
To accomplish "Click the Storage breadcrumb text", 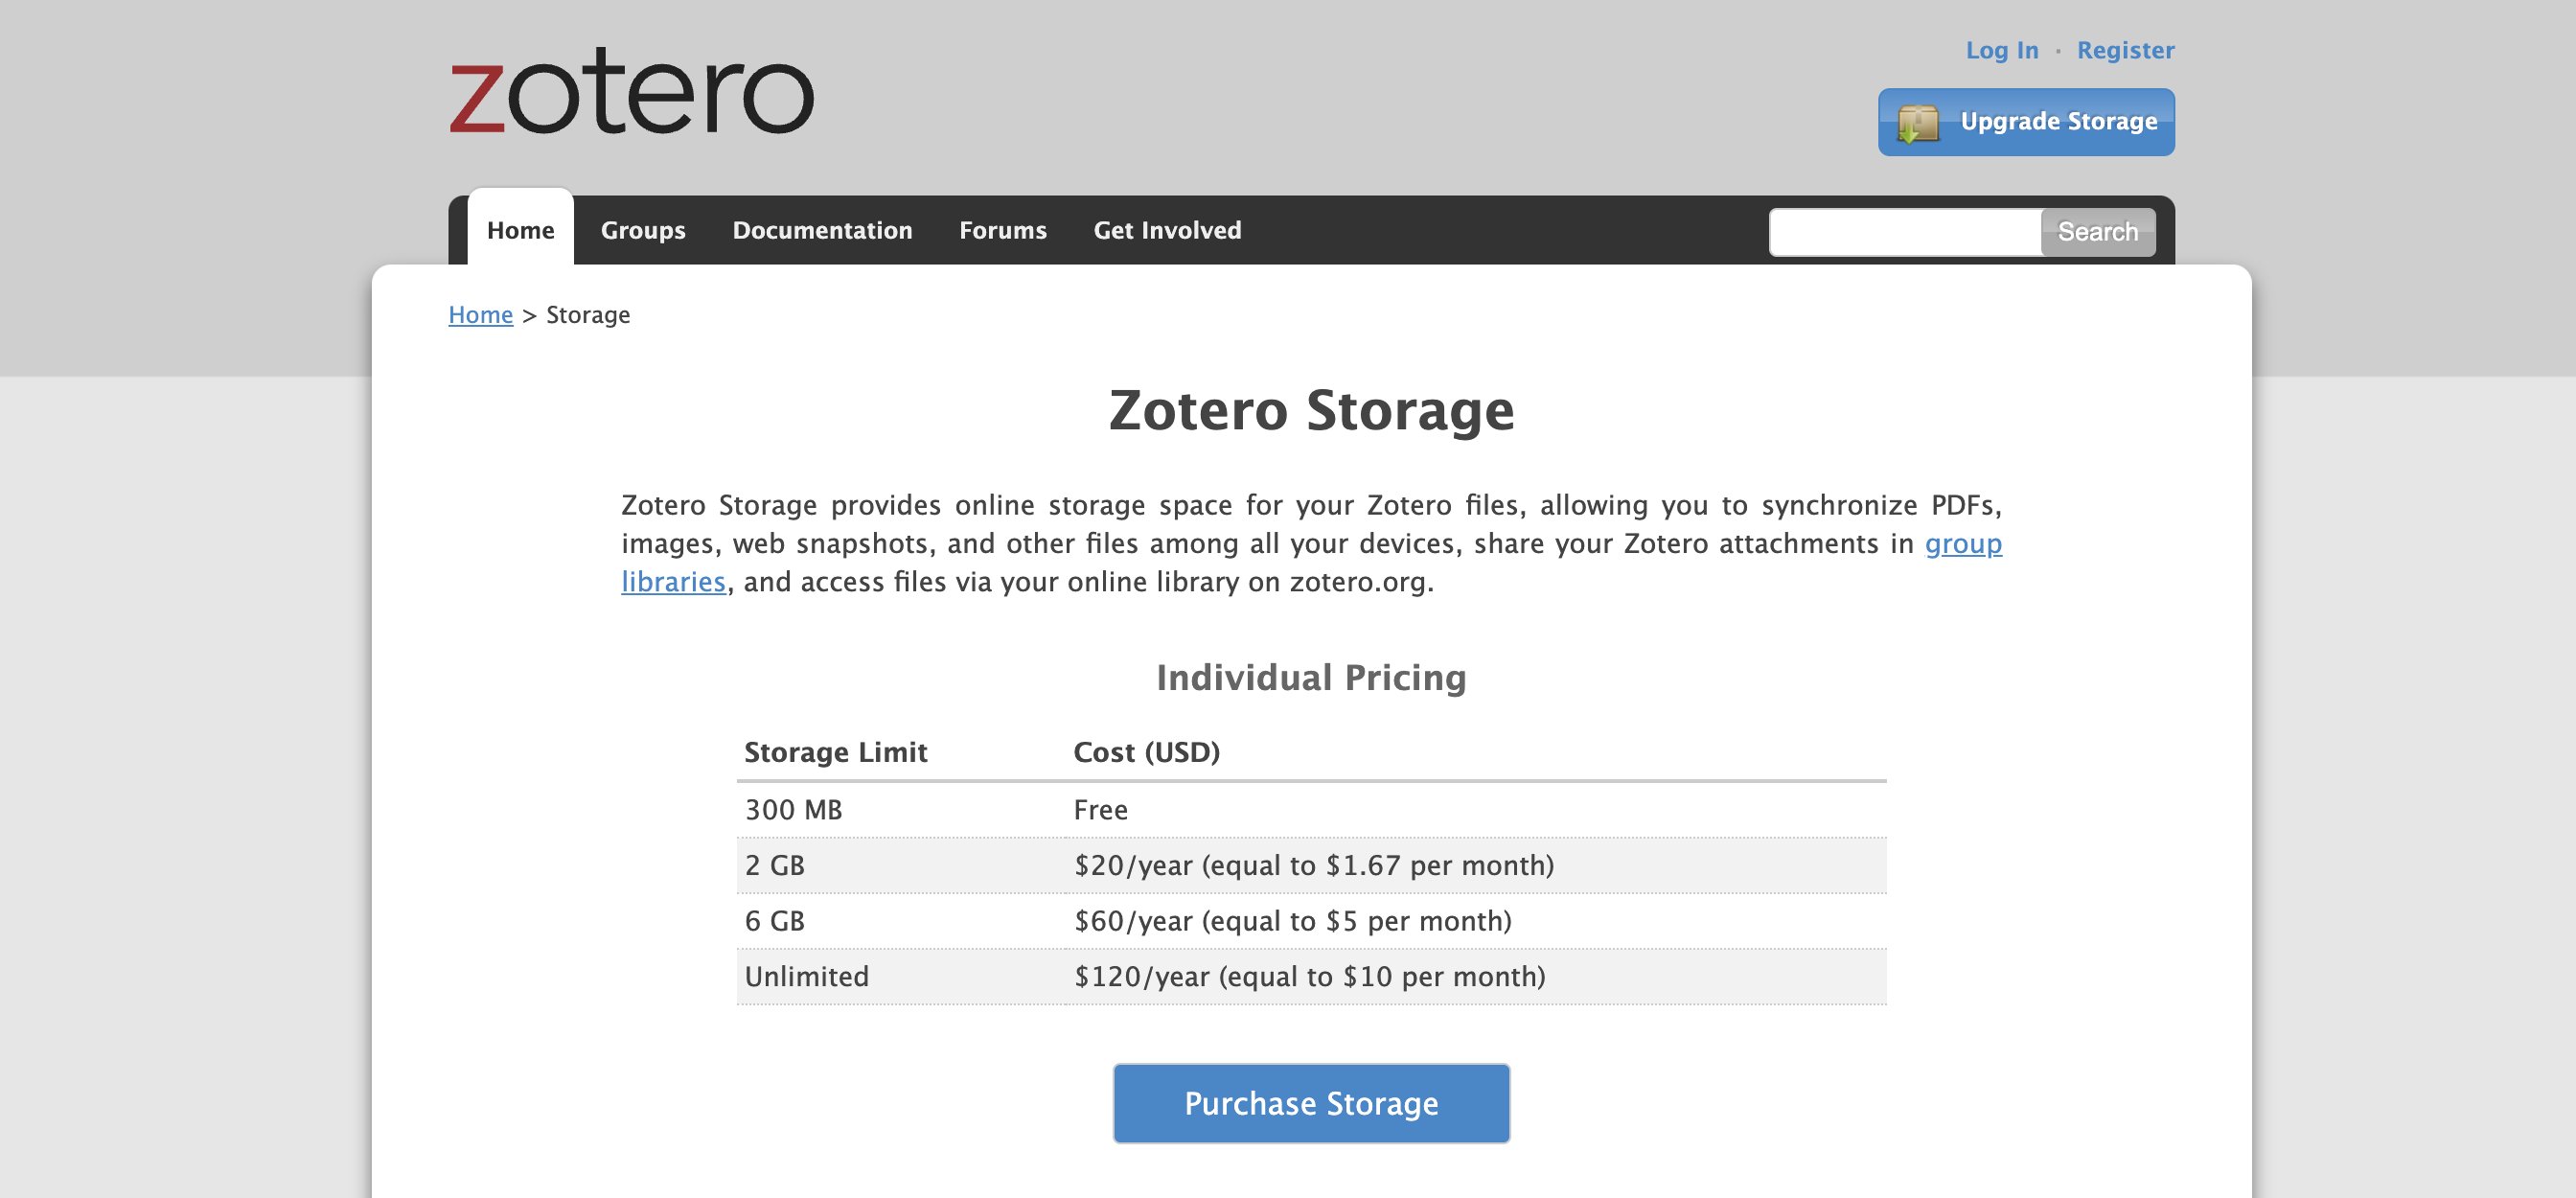I will pyautogui.click(x=588, y=315).
